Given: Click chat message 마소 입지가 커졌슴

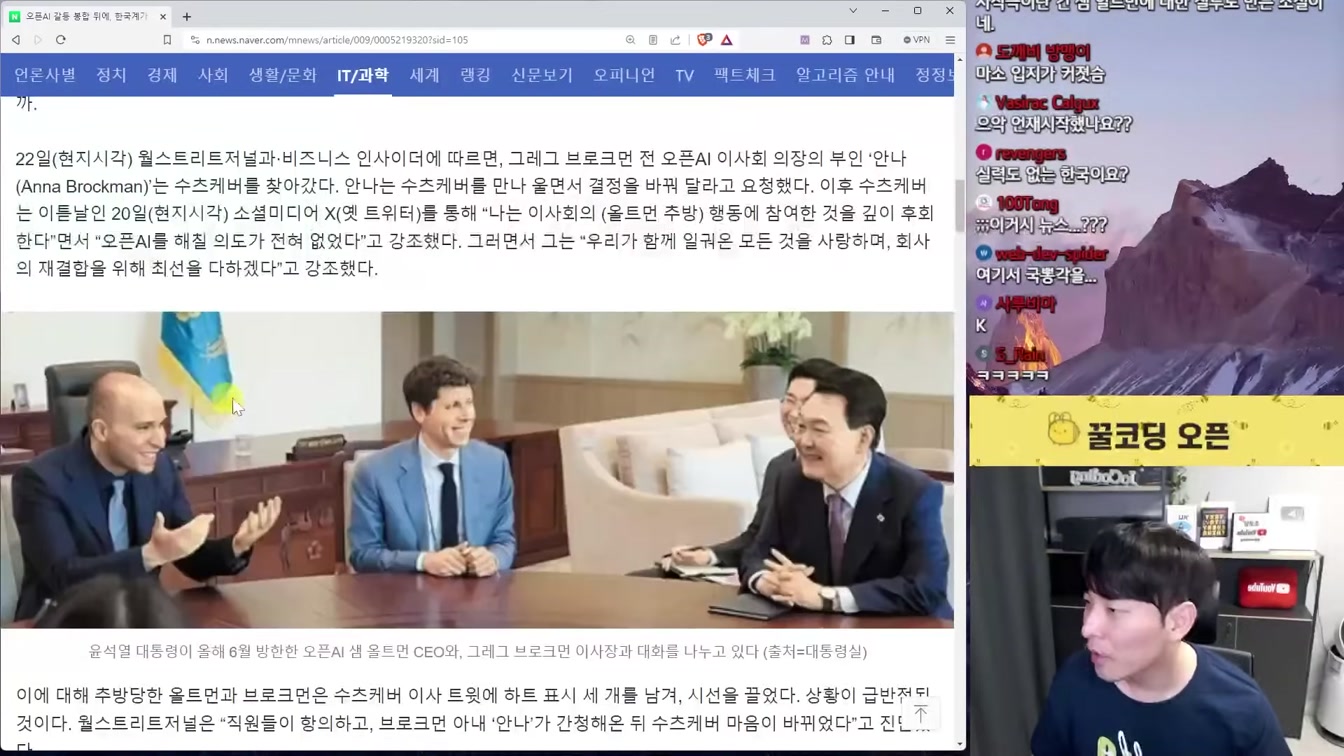Looking at the screenshot, I should tap(1040, 74).
